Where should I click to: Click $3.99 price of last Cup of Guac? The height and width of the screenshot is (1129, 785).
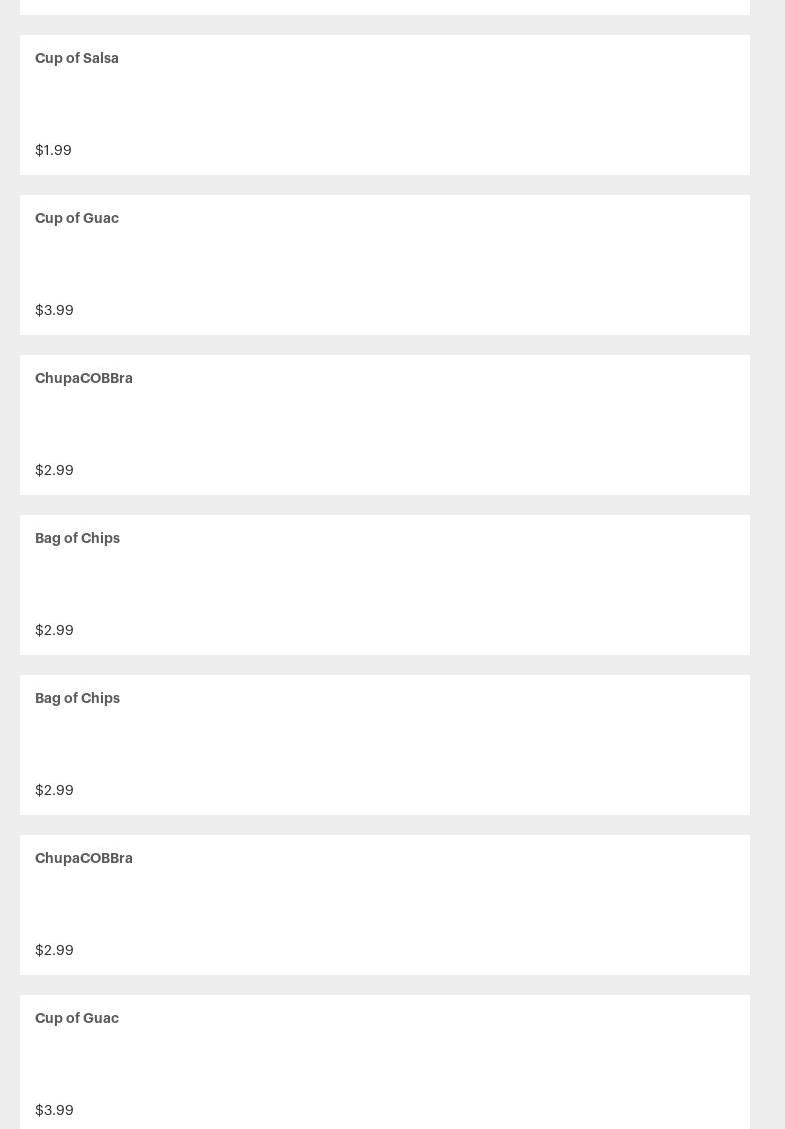click(x=54, y=1110)
